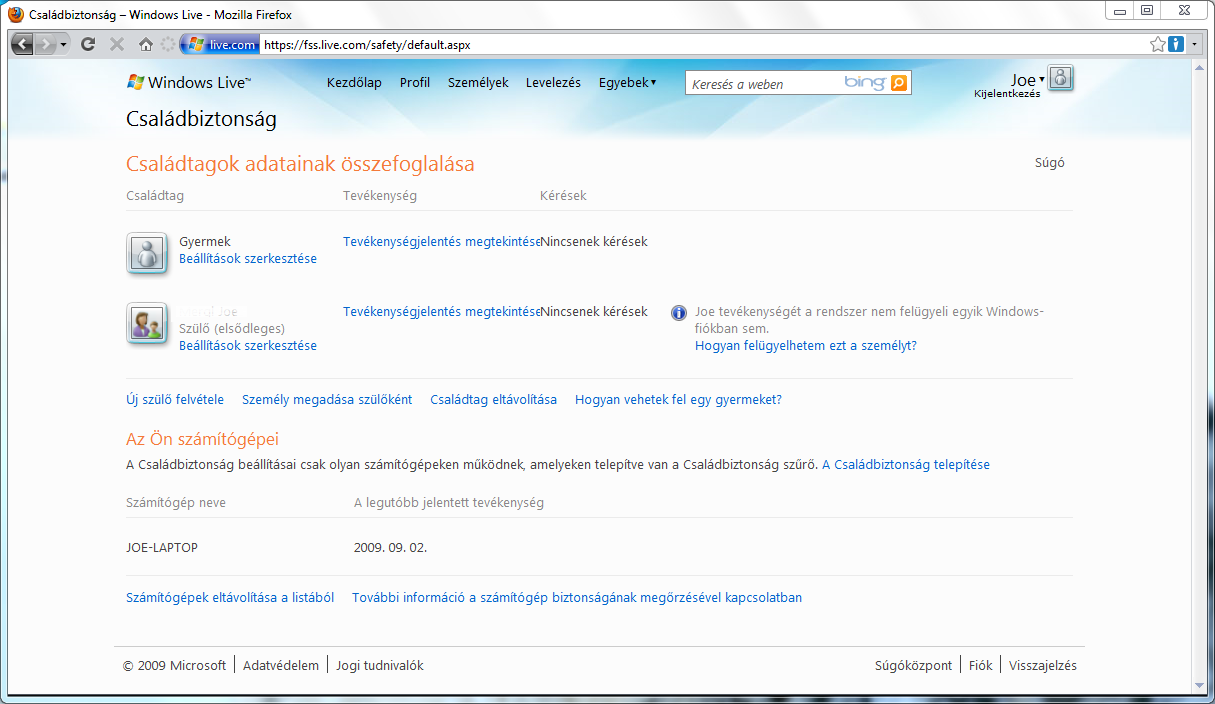The height and width of the screenshot is (704, 1215).
Task: Click the page scrollbar down arrow
Action: coord(1200,685)
